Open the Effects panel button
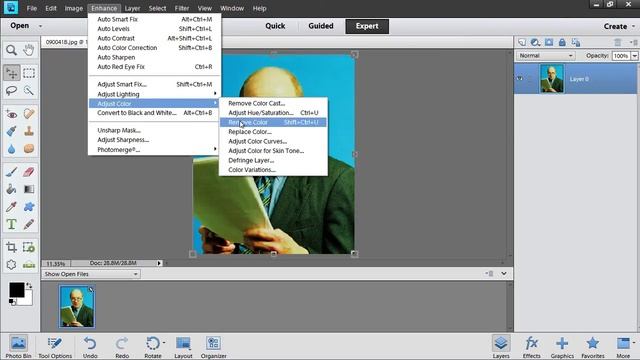The width and height of the screenshot is (640, 360). point(531,347)
